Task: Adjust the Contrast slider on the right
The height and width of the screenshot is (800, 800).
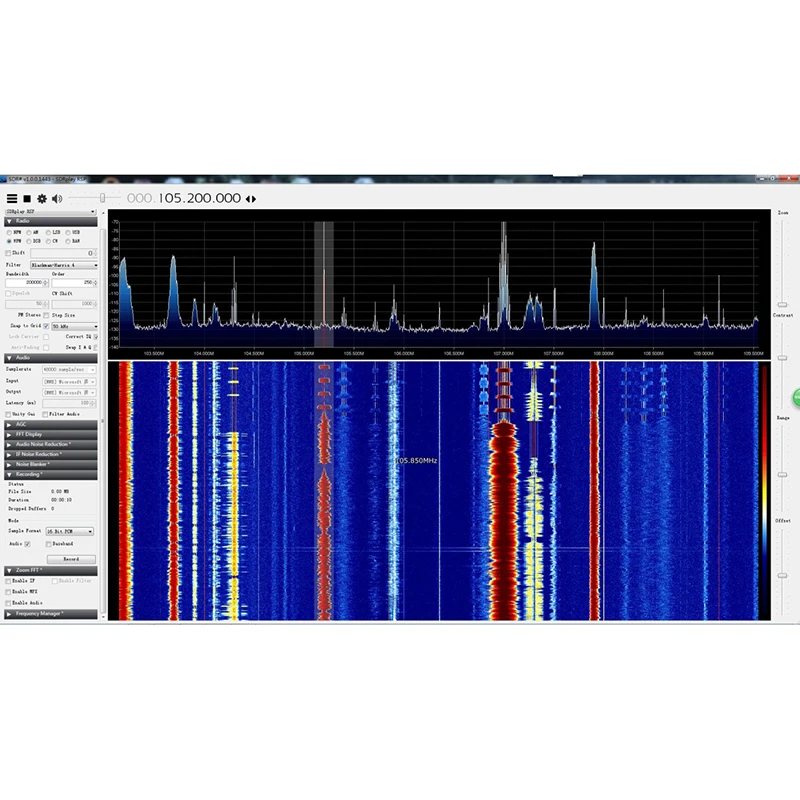Action: click(x=782, y=358)
